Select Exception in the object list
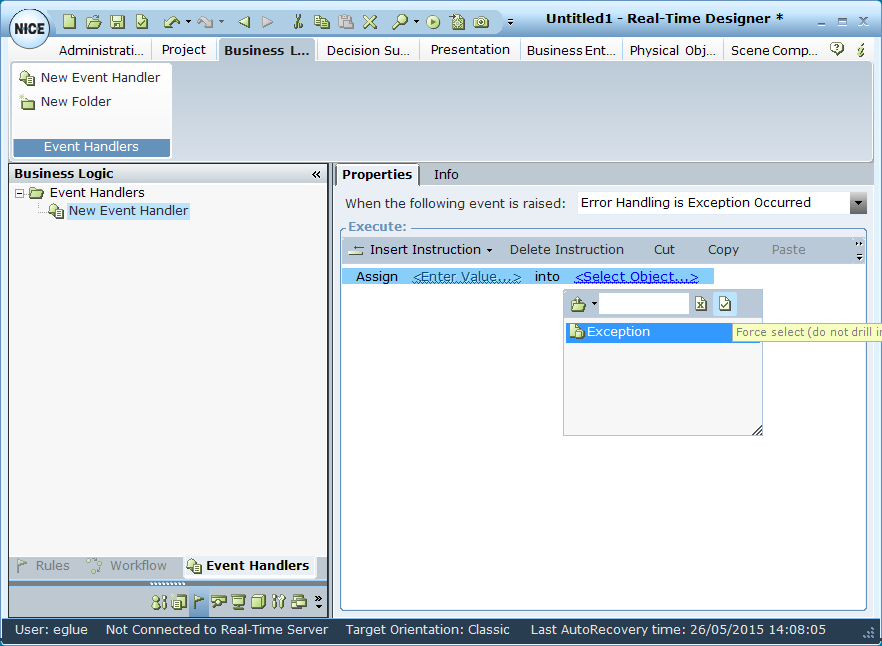 tap(618, 332)
